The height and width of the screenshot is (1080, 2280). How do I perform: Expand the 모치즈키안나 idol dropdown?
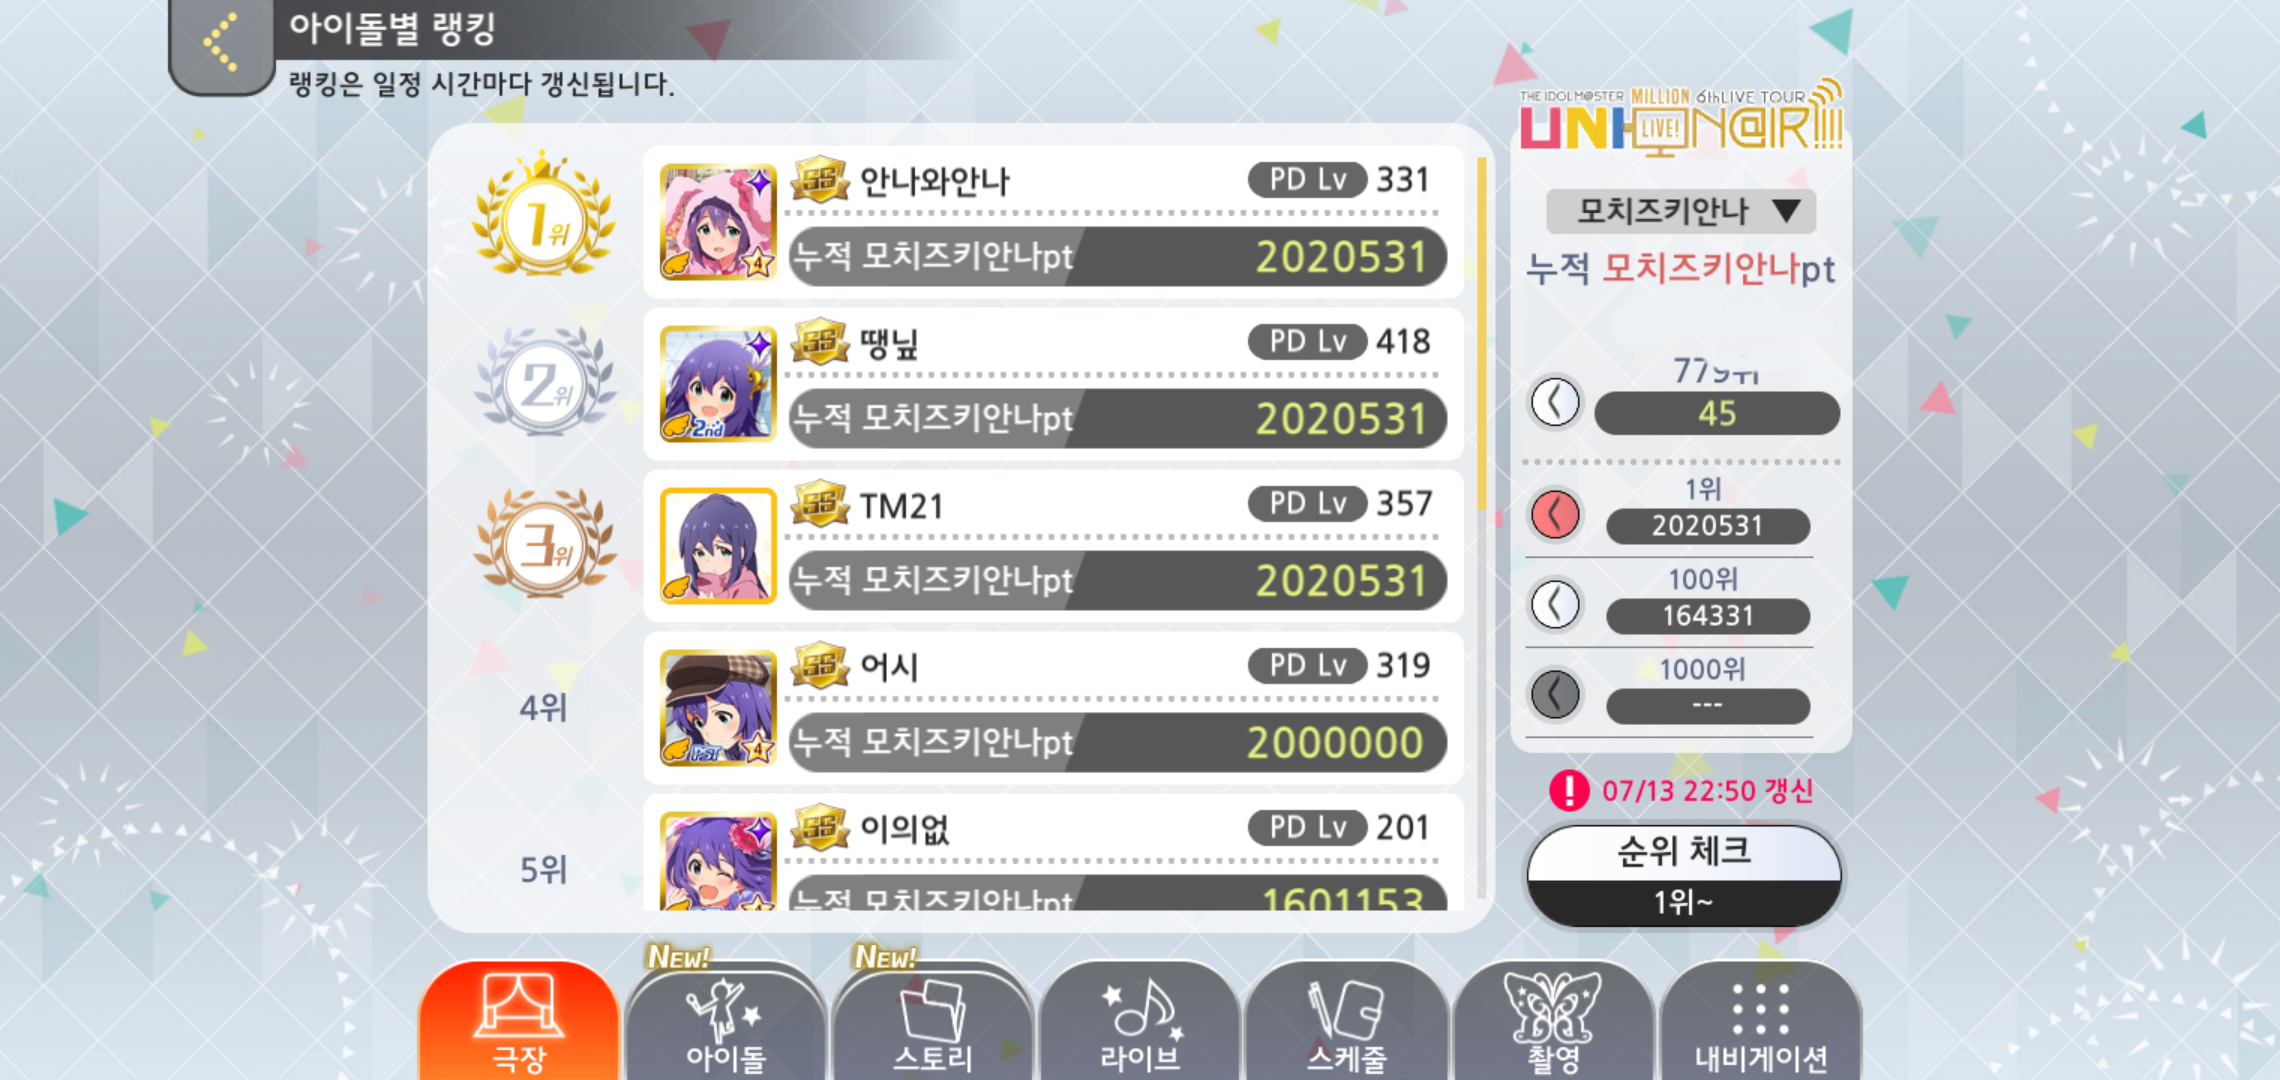coord(1681,211)
